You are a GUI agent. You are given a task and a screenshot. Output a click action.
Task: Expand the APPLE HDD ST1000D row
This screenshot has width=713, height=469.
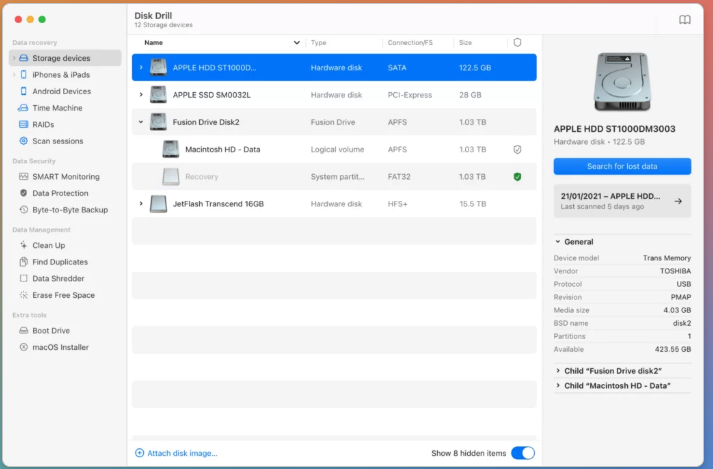tap(141, 67)
